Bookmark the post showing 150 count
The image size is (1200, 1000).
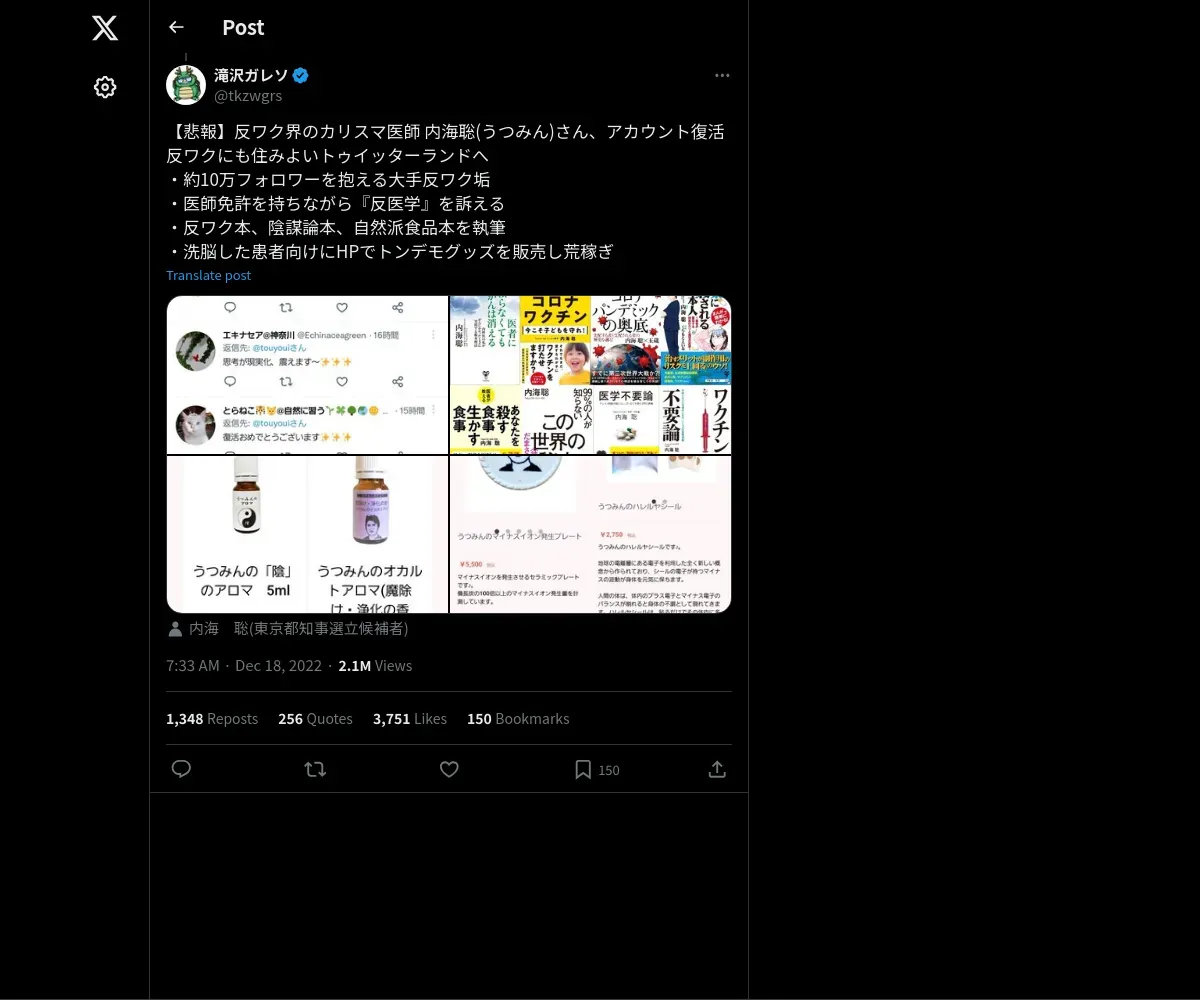click(597, 769)
